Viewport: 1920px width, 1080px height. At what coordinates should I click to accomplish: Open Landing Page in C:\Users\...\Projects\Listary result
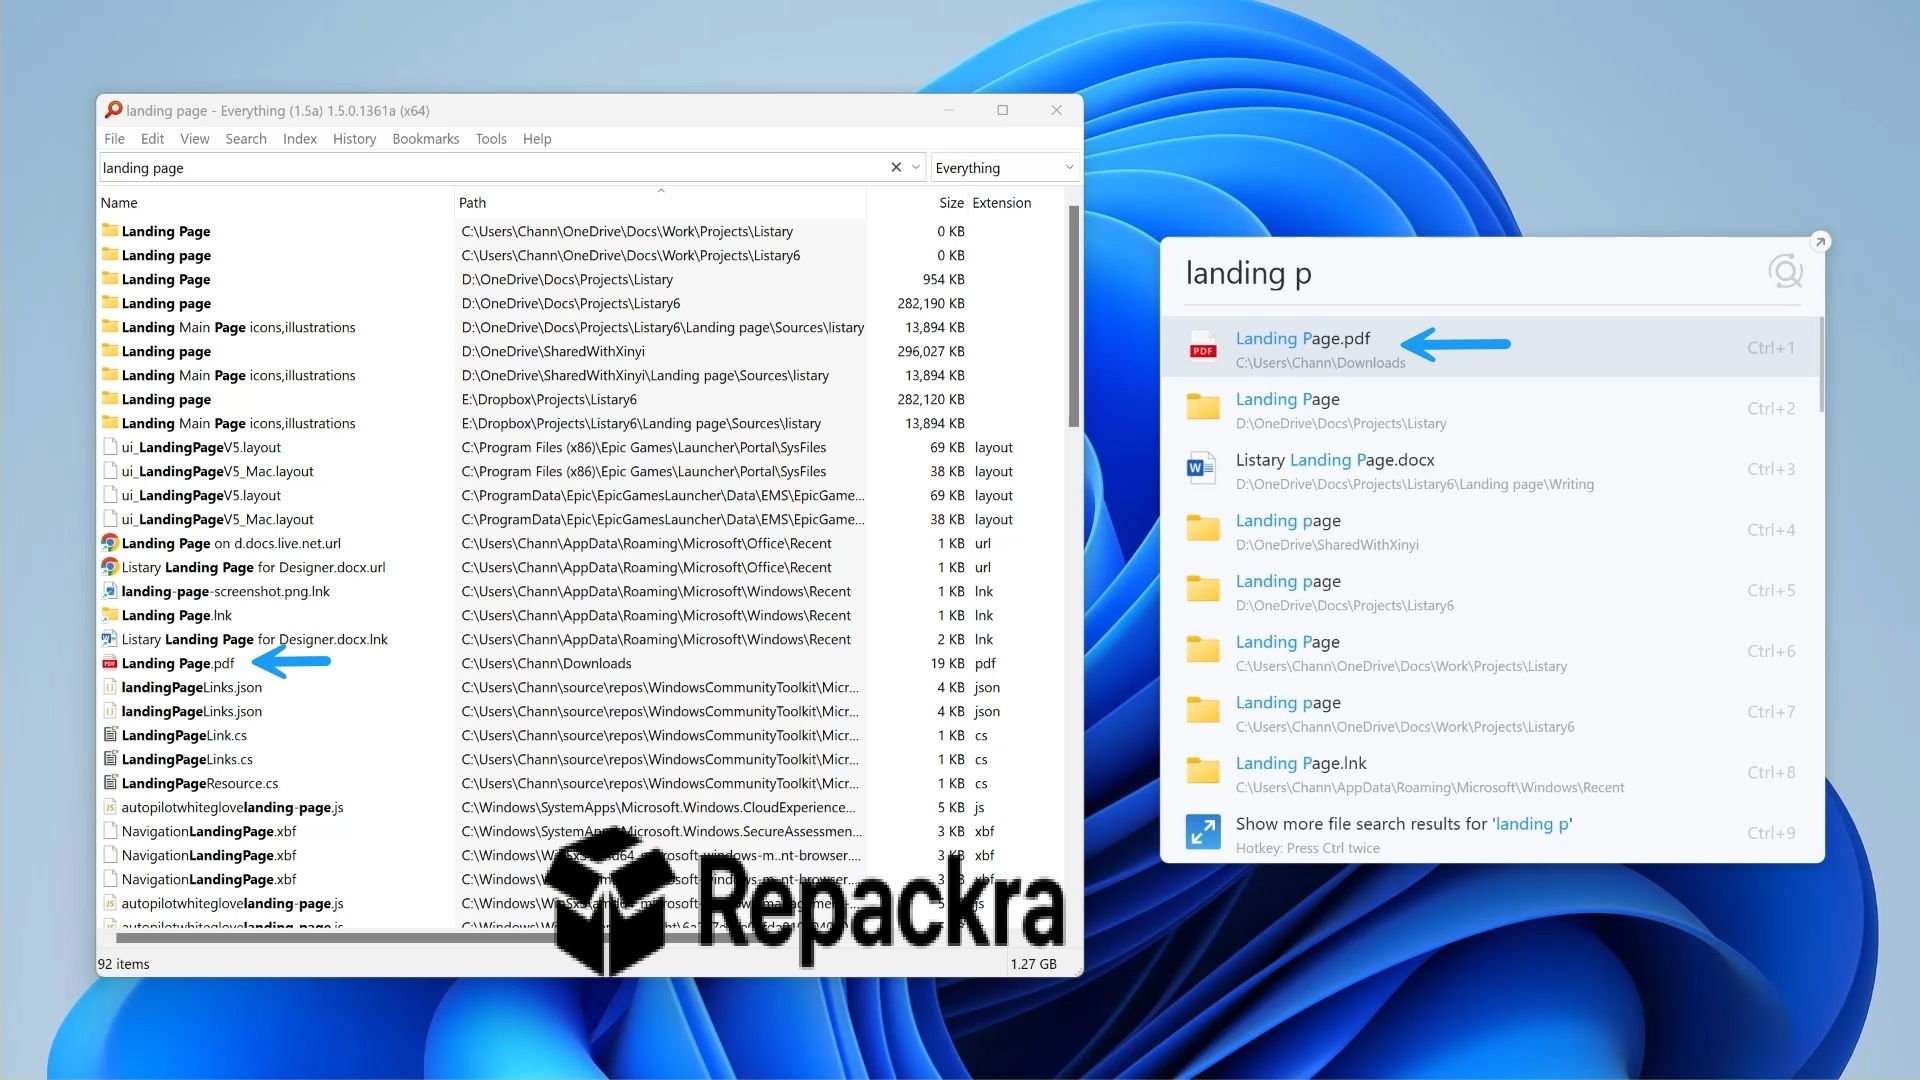tap(1490, 652)
